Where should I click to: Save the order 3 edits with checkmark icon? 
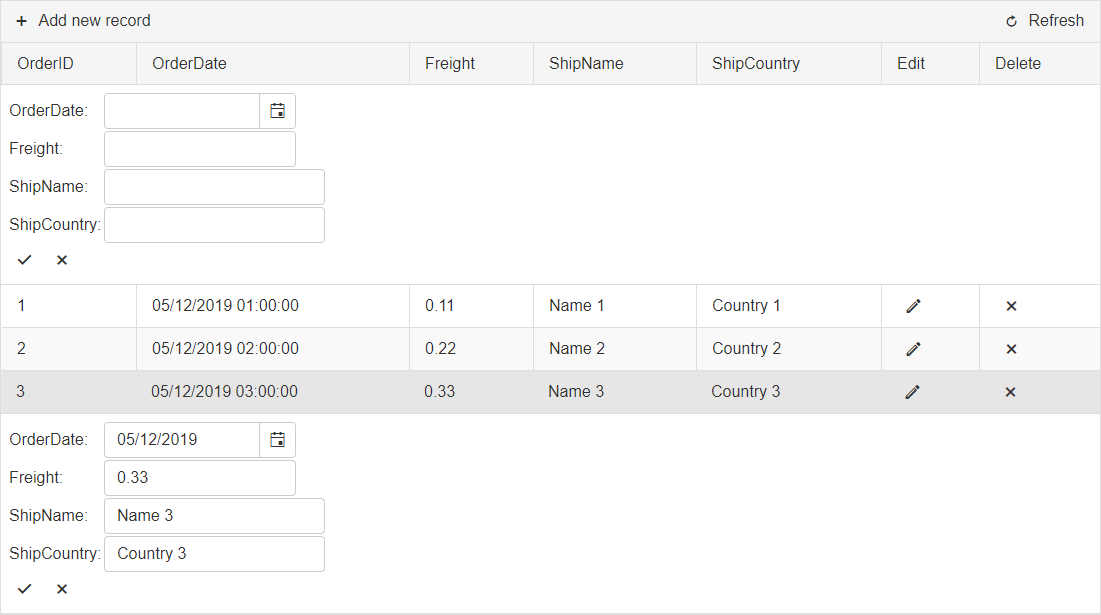(25, 589)
